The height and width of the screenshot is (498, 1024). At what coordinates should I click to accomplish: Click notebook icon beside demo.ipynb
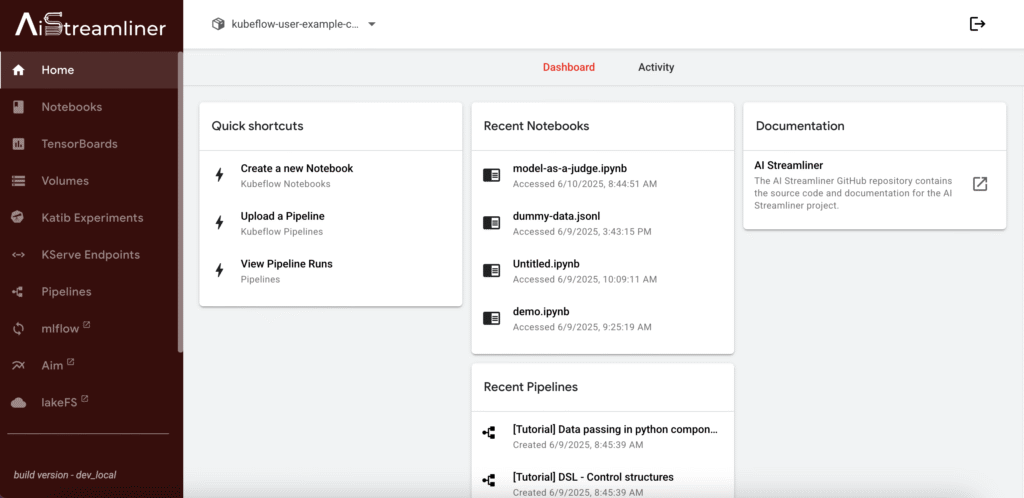click(x=491, y=318)
